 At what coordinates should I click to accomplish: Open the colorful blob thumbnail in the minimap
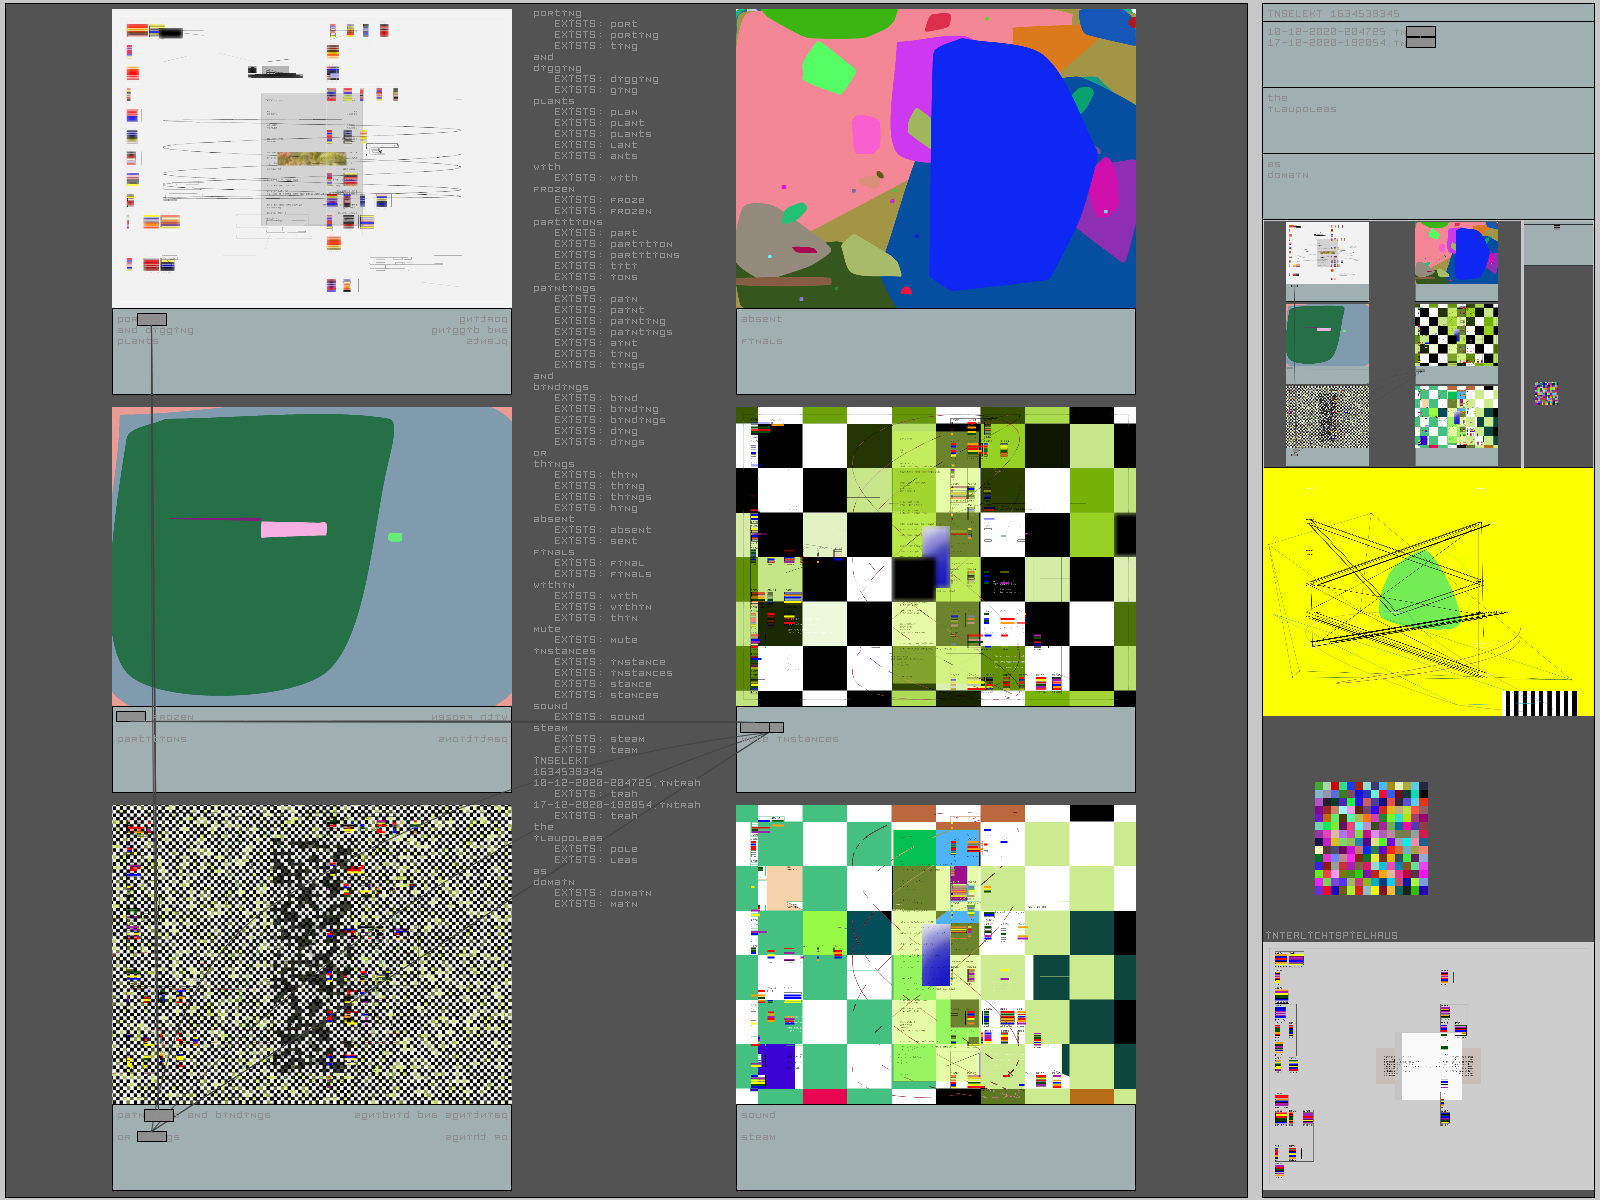tap(1456, 253)
